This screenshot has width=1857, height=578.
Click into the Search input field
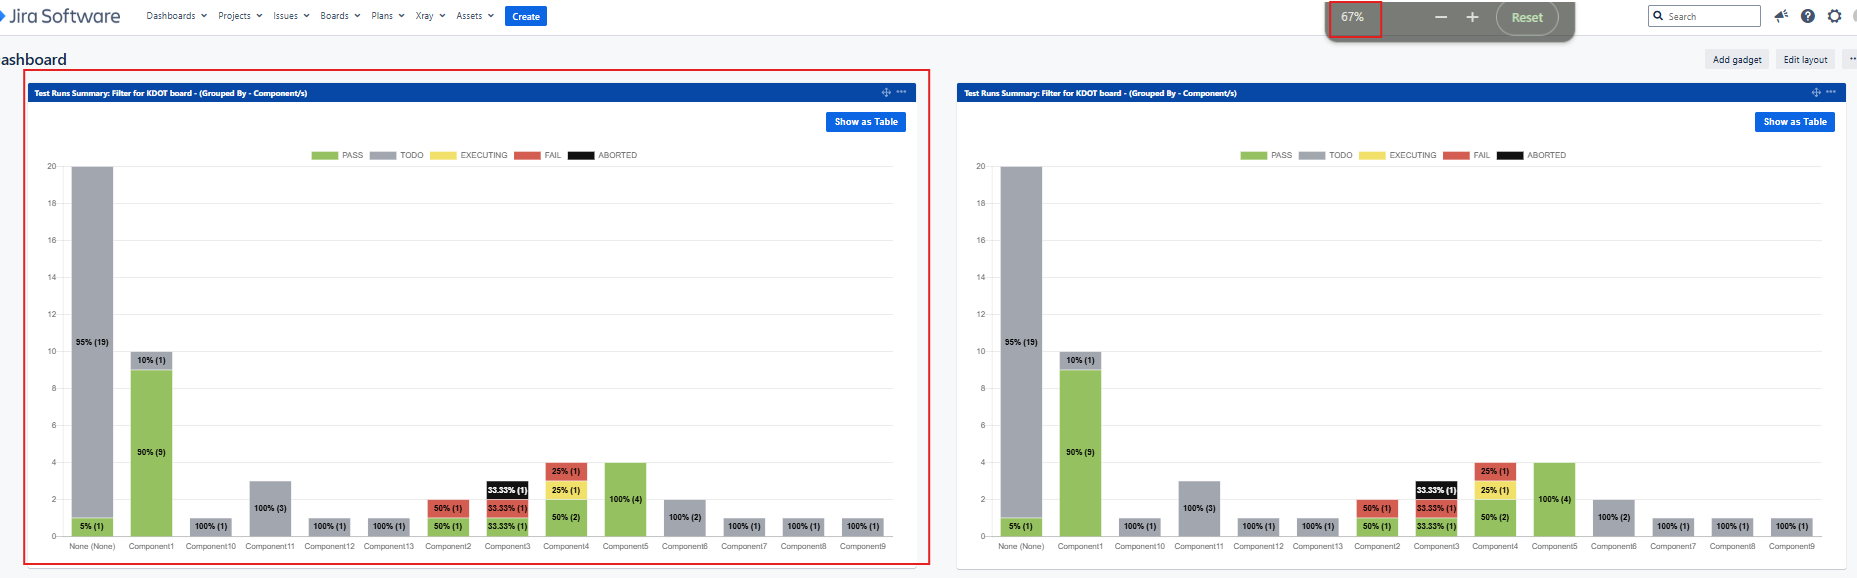pyautogui.click(x=1704, y=16)
